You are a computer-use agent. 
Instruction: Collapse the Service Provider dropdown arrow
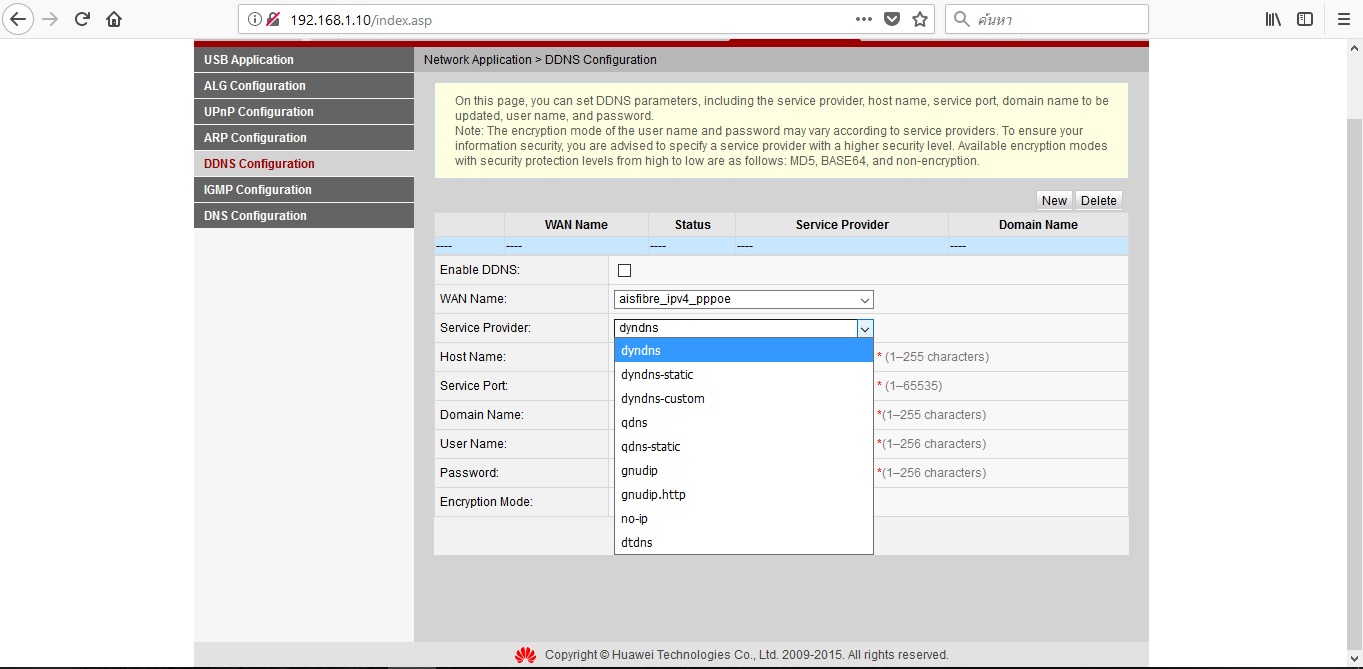[x=865, y=328]
